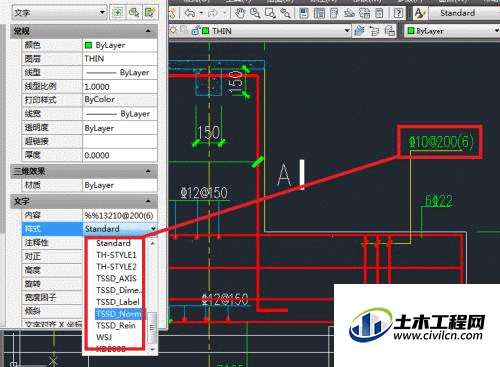Open the Properties palette icon
500x367 pixels.
304,13
